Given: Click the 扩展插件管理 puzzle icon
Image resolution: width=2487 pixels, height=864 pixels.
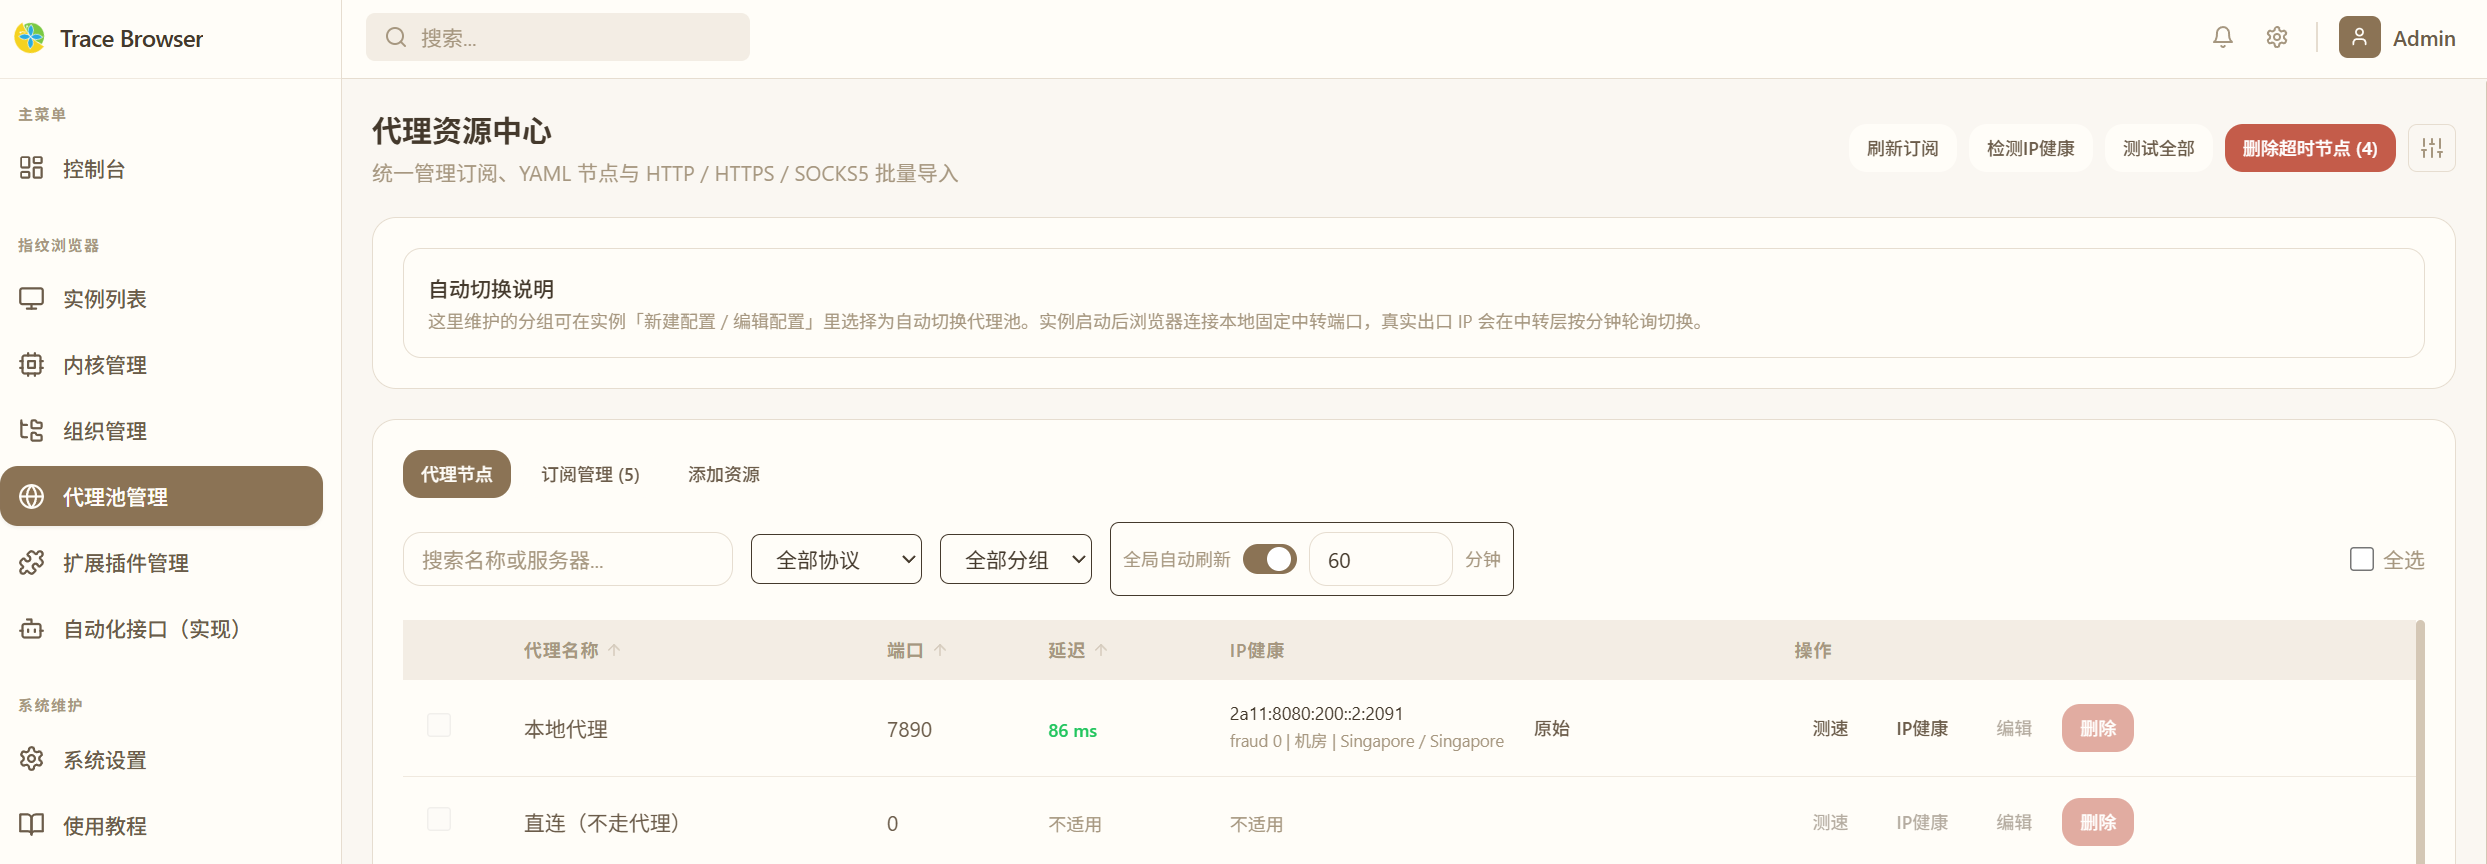Looking at the screenshot, I should point(31,562).
